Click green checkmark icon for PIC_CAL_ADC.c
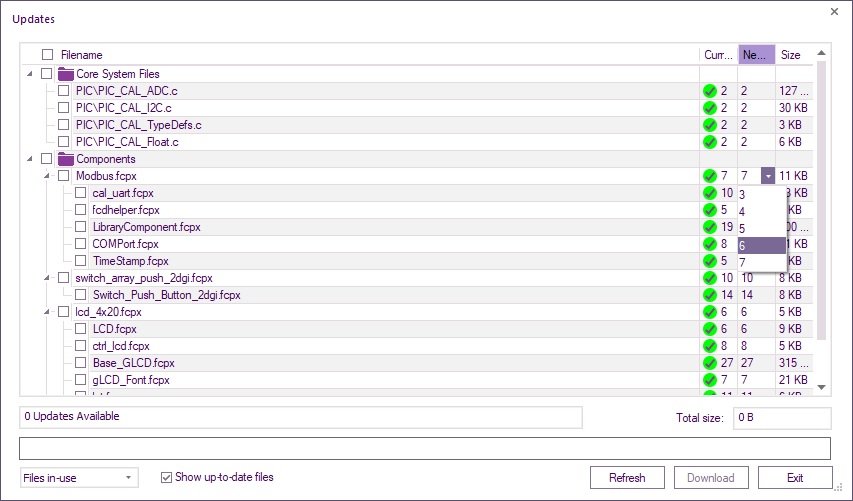 [x=710, y=91]
